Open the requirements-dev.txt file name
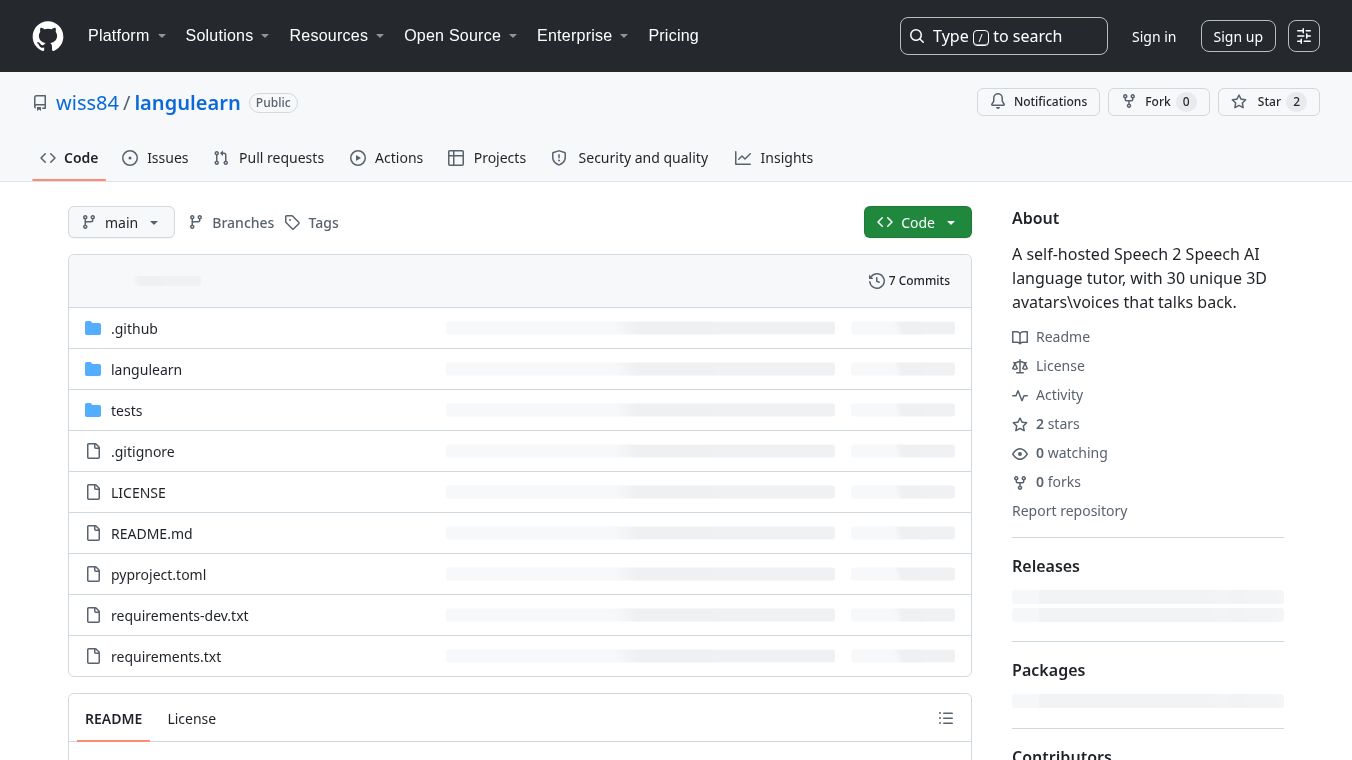This screenshot has height=760, width=1352. coord(179,616)
